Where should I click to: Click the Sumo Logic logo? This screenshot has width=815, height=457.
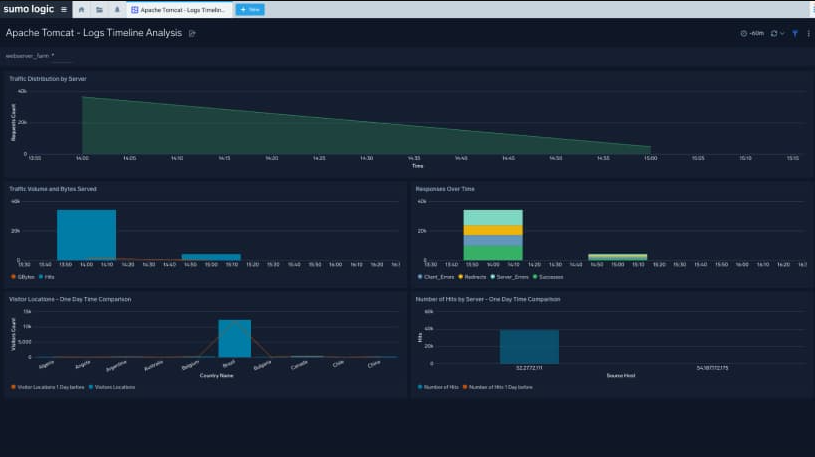tap(28, 9)
